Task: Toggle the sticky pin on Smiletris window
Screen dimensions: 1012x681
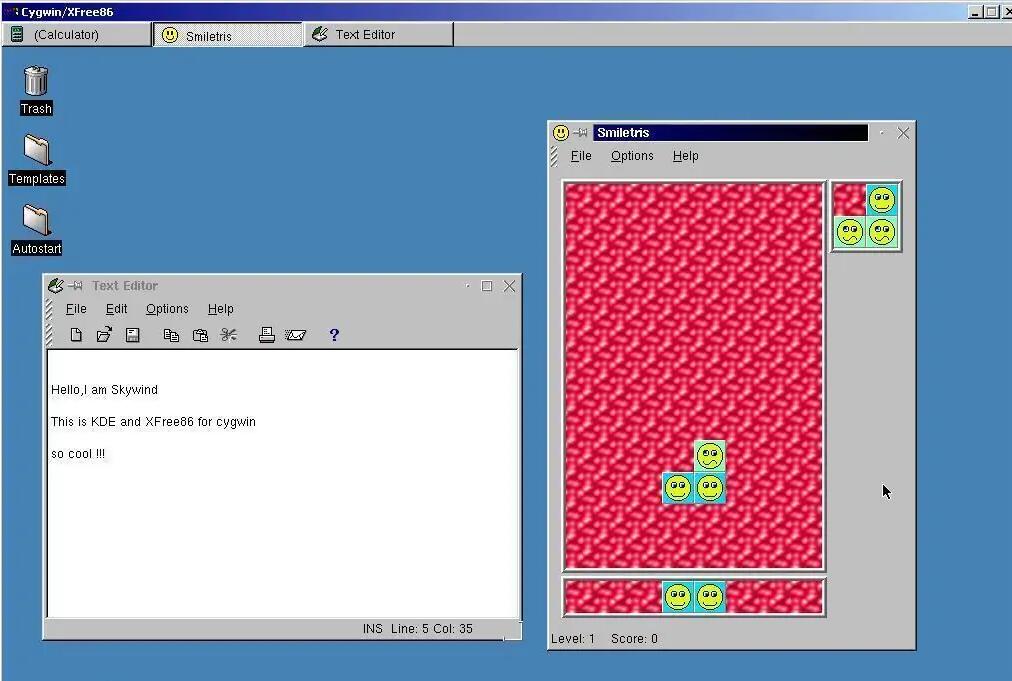Action: [580, 133]
